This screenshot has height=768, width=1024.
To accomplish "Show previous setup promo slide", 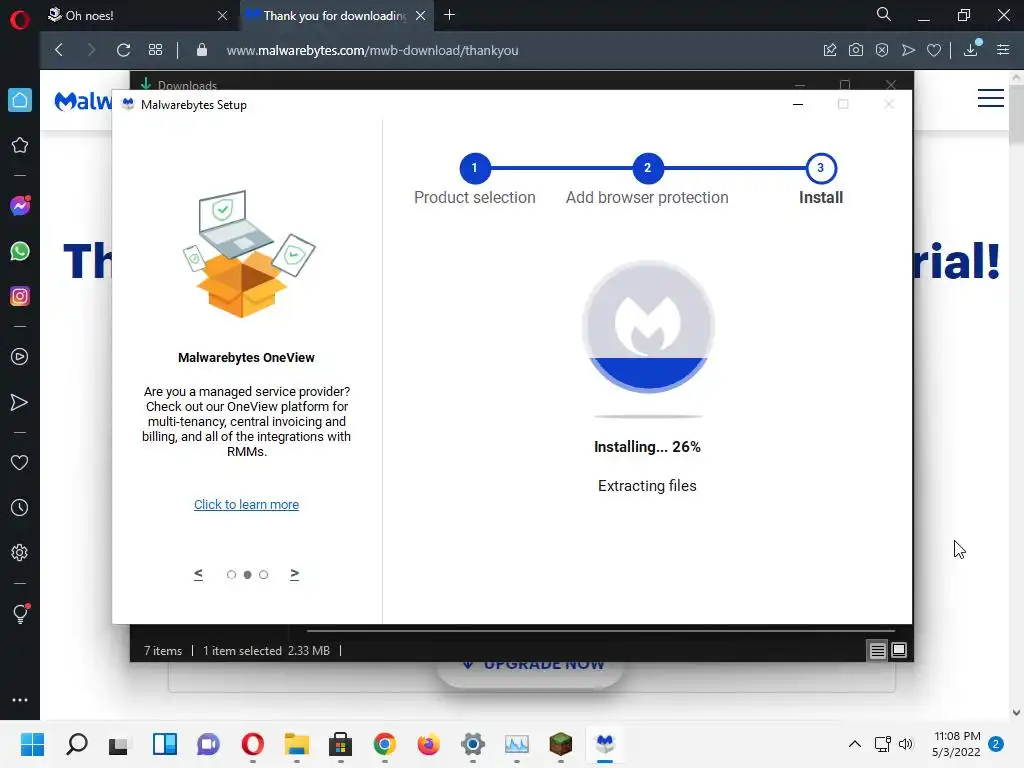I will point(199,574).
